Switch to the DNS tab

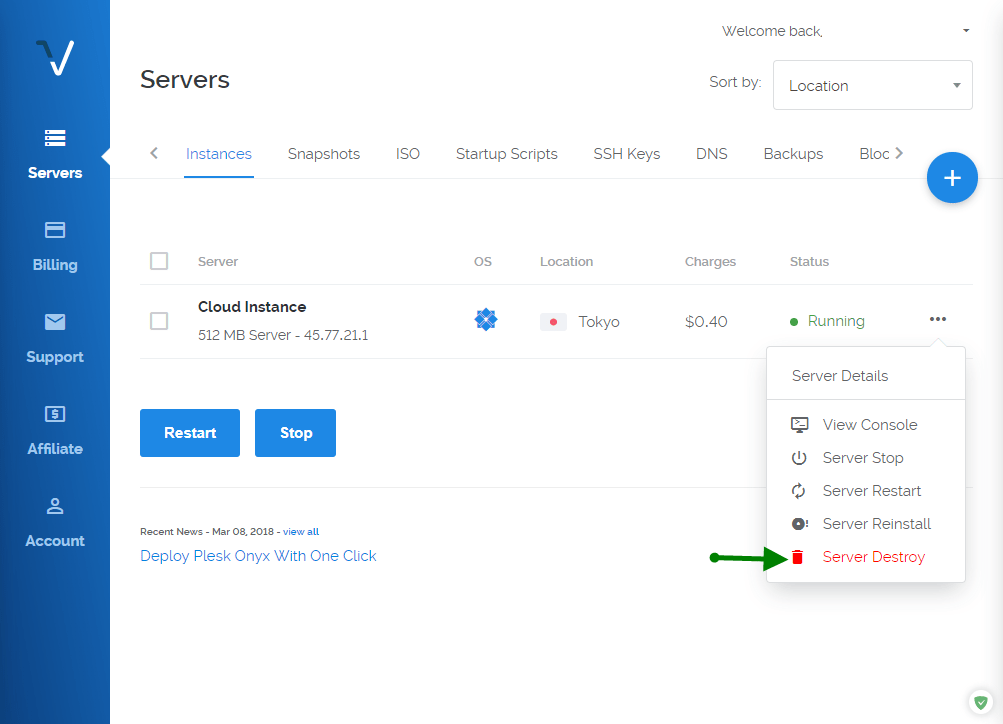click(x=712, y=154)
